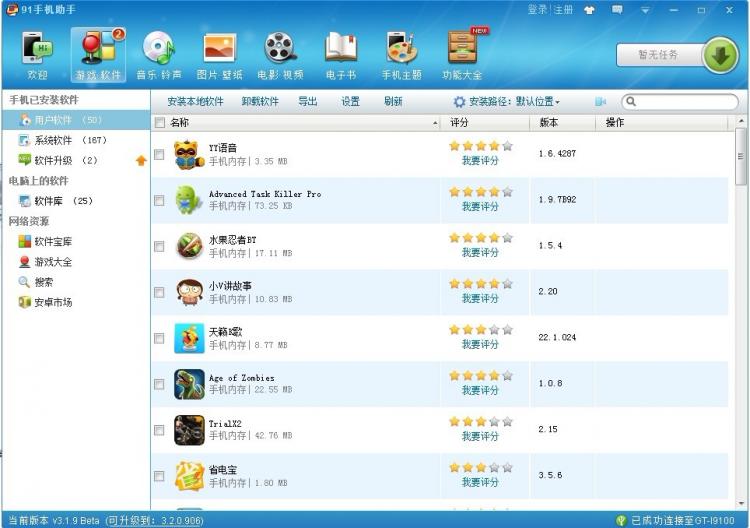The width and height of the screenshot is (750, 528).
Task: Open 搜索 in the sidebar
Action: click(x=76, y=282)
